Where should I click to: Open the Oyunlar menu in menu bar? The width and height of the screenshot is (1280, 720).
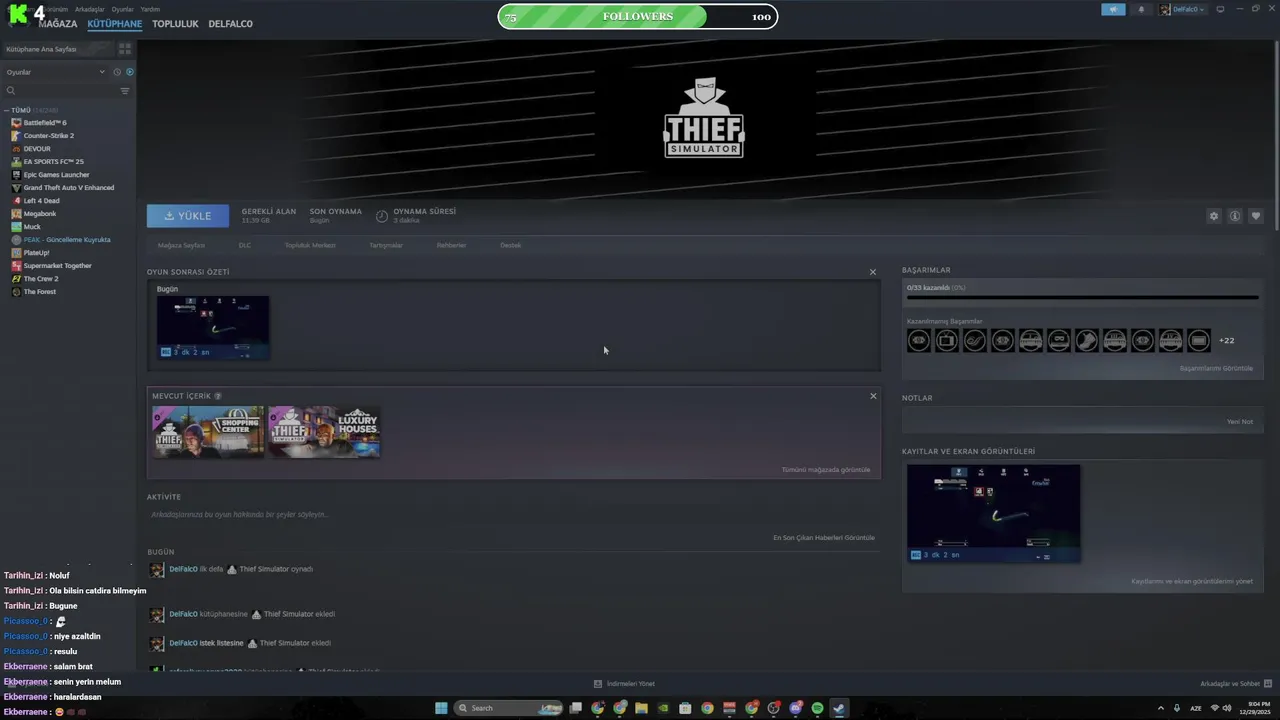tap(122, 9)
